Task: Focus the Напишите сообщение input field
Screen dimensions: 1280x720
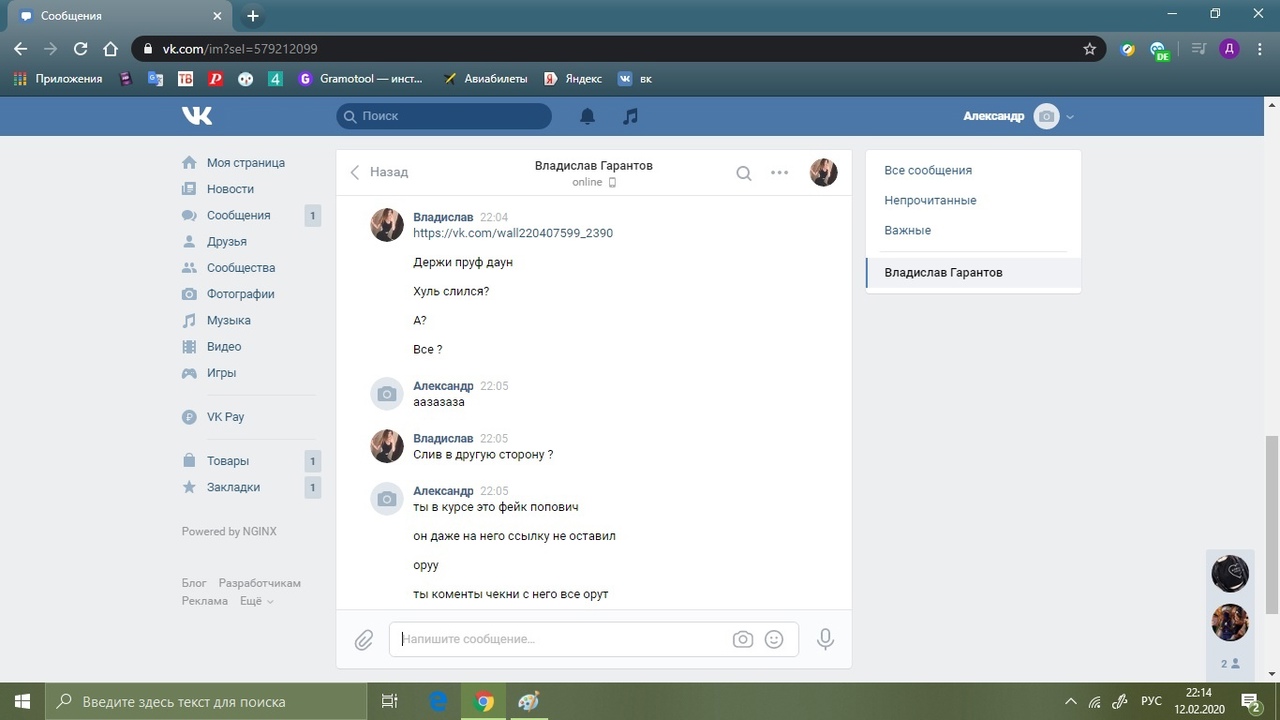Action: click(560, 639)
